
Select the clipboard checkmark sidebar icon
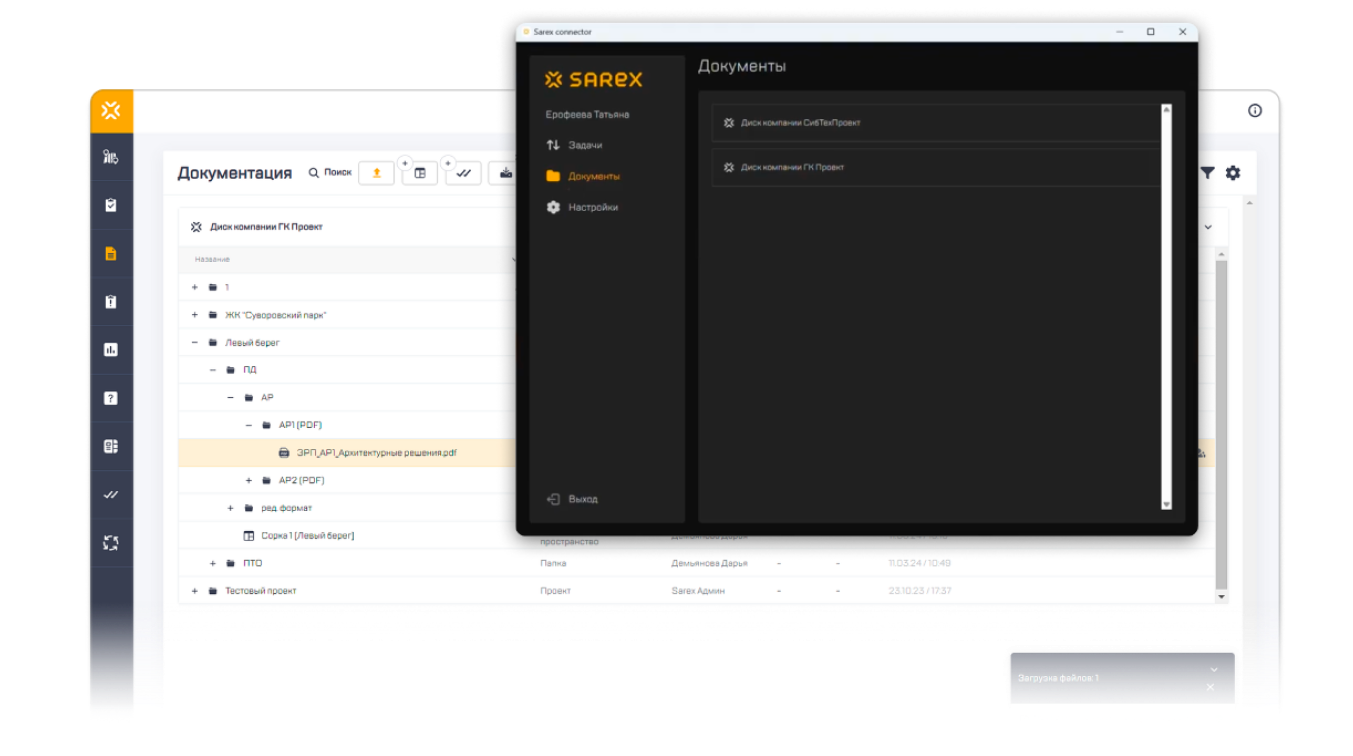pyautogui.click(x=111, y=205)
